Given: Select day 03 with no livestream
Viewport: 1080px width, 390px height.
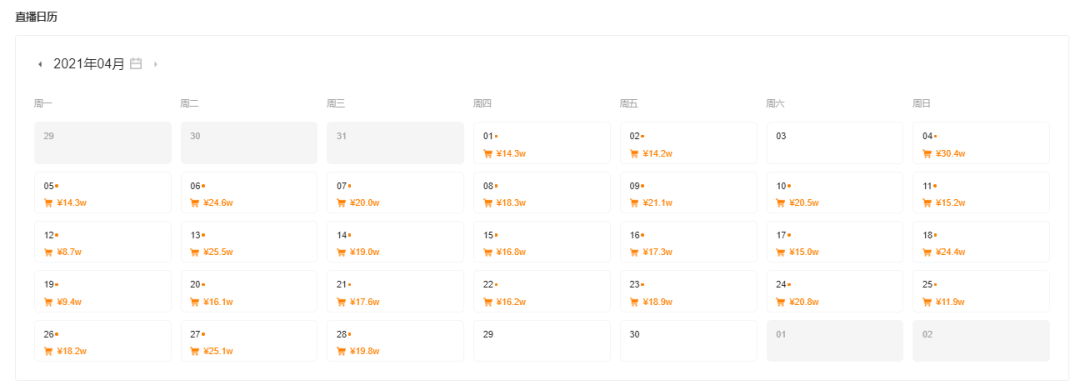Looking at the screenshot, I should [x=835, y=143].
